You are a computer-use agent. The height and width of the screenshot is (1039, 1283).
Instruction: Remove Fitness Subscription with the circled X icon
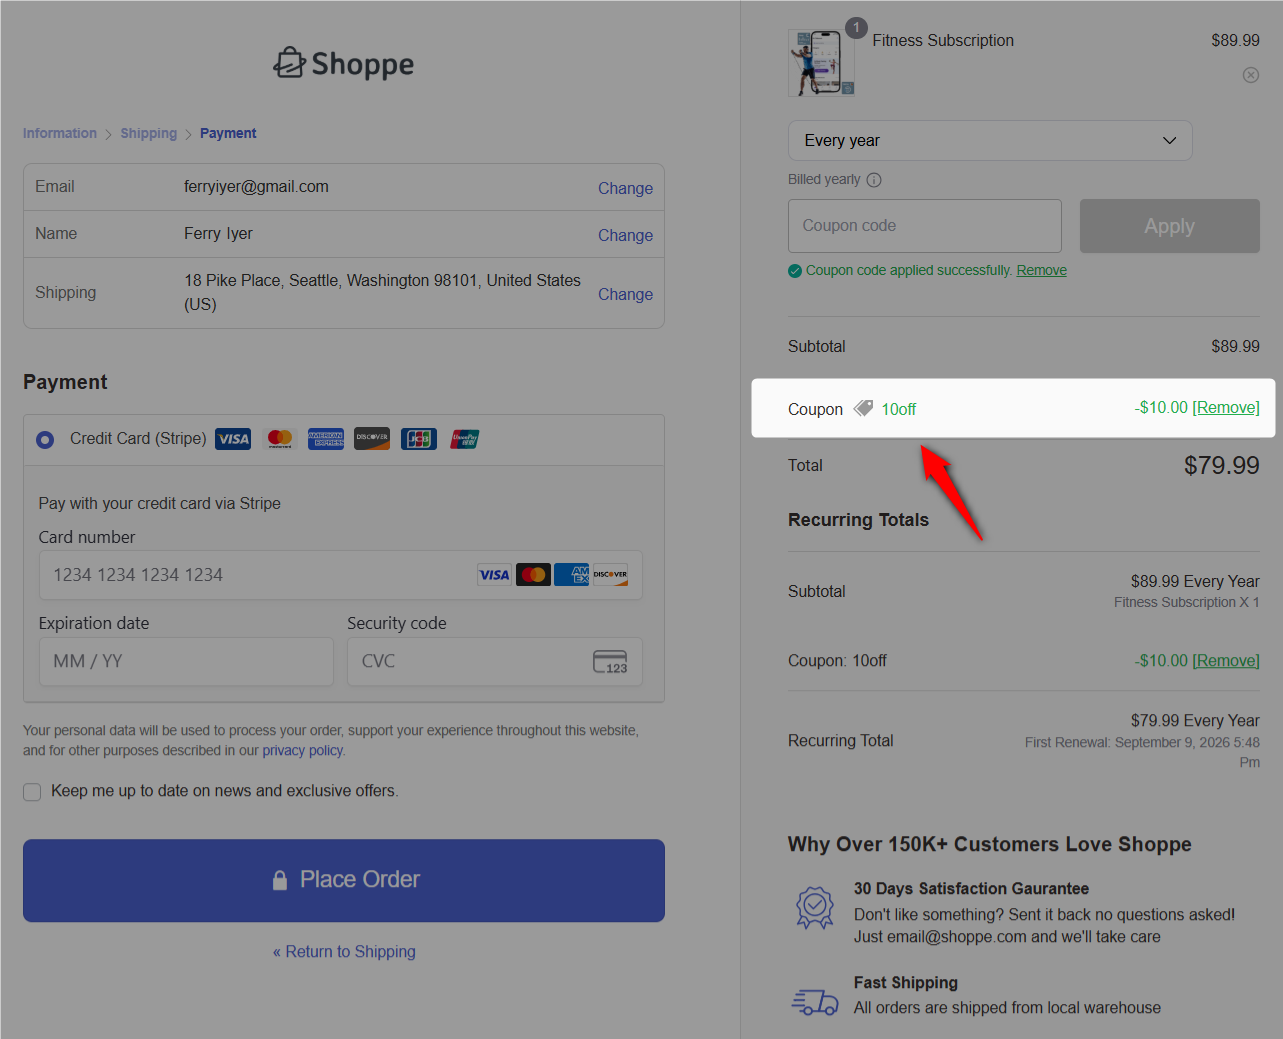[1250, 75]
